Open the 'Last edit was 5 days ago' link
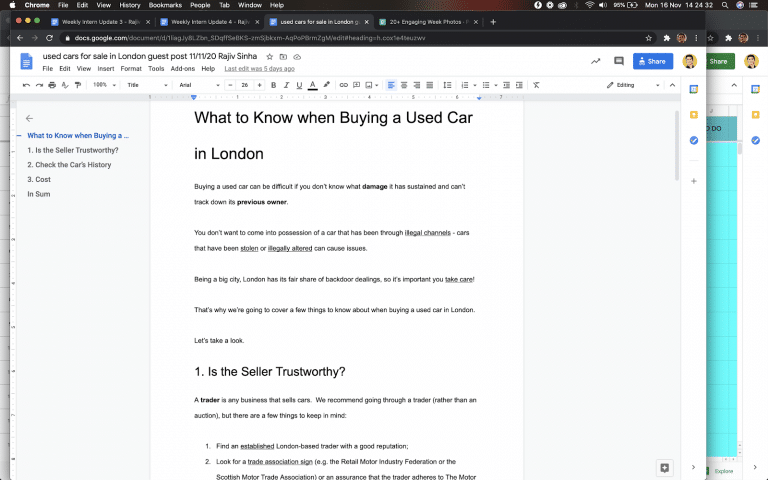The image size is (768, 480). (x=260, y=69)
